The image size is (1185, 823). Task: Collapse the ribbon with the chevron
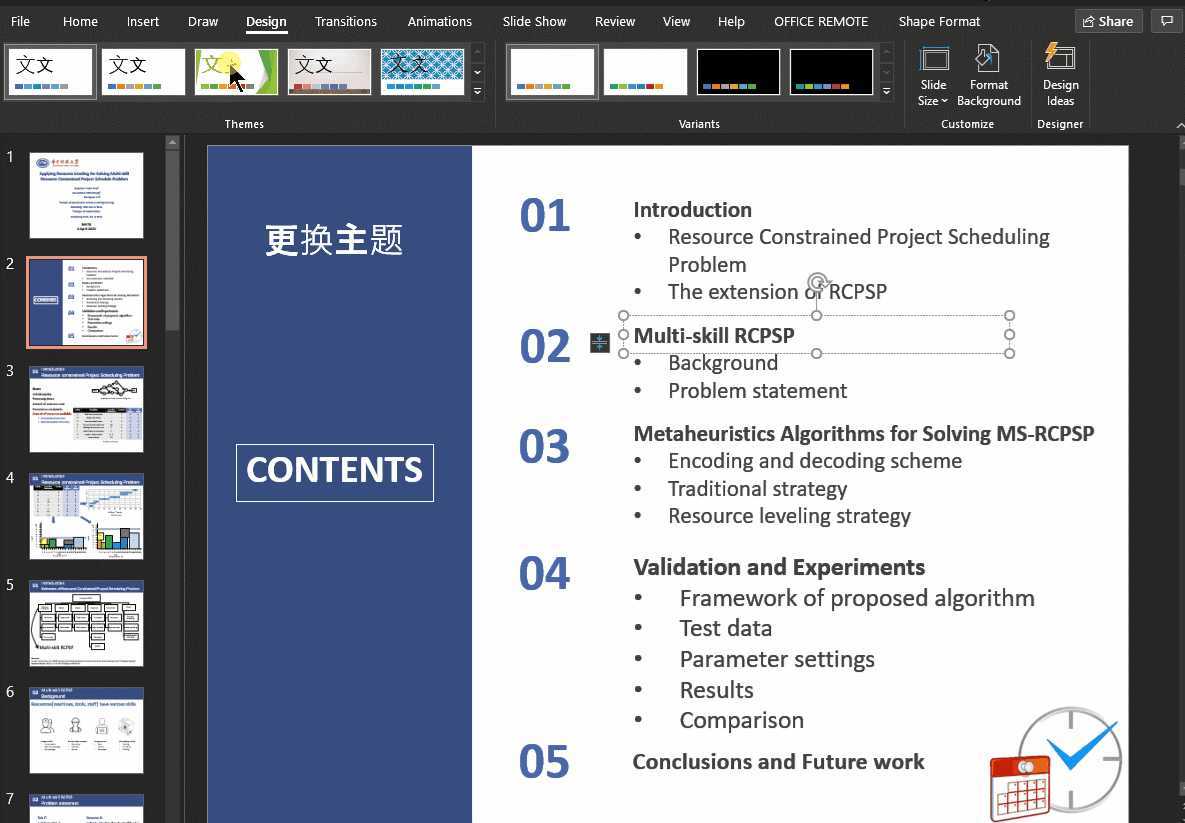coord(1180,125)
